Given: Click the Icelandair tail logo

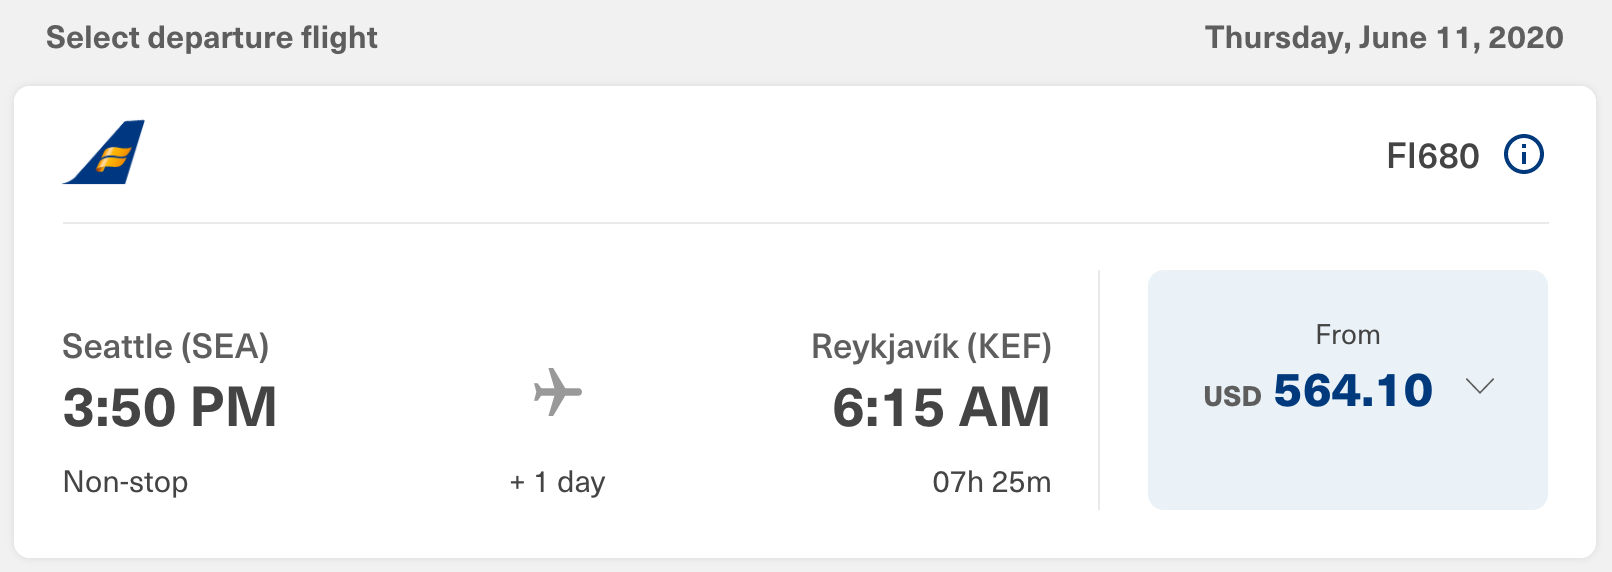Looking at the screenshot, I should point(104,152).
